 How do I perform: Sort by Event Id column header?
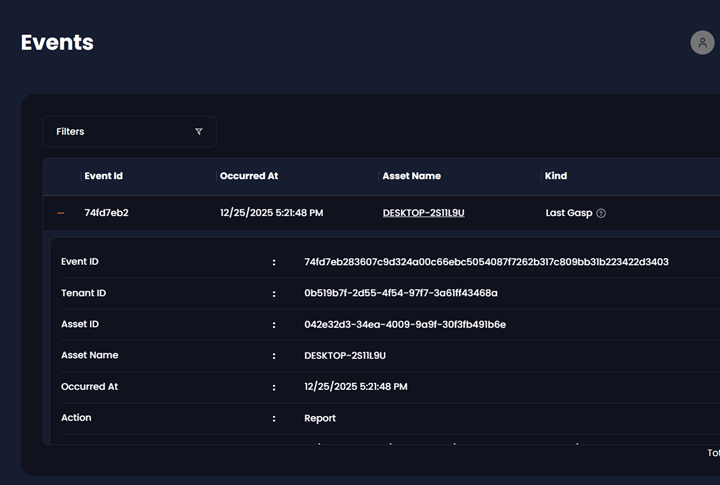click(103, 176)
